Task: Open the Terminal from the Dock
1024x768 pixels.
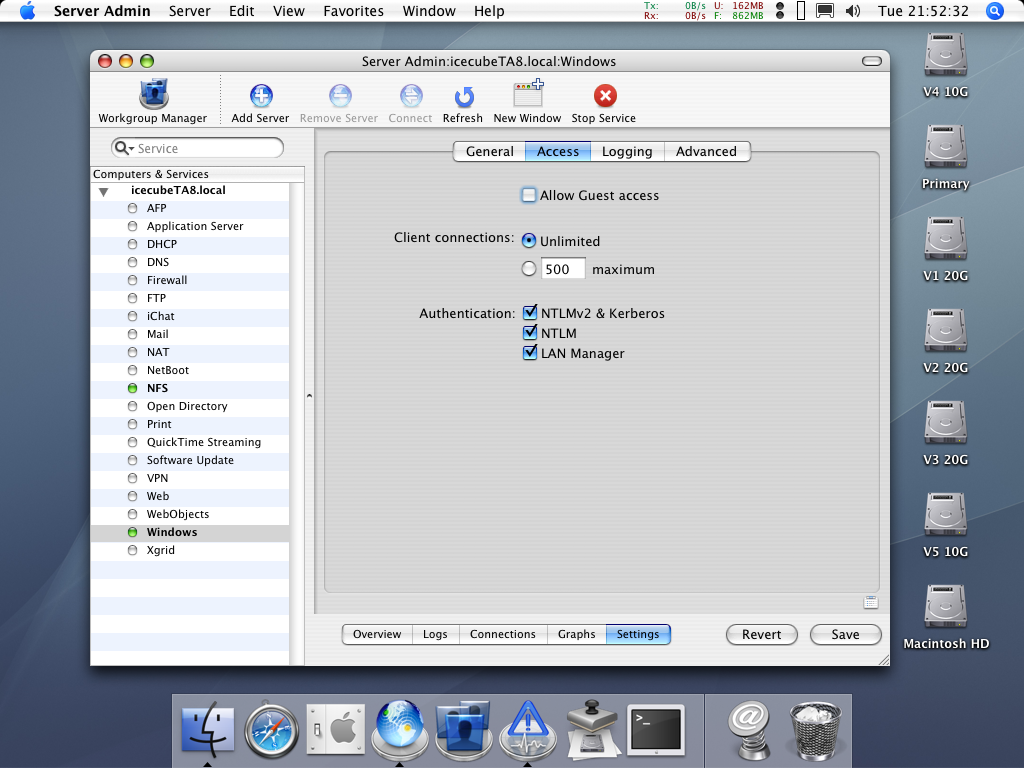Action: click(656, 729)
